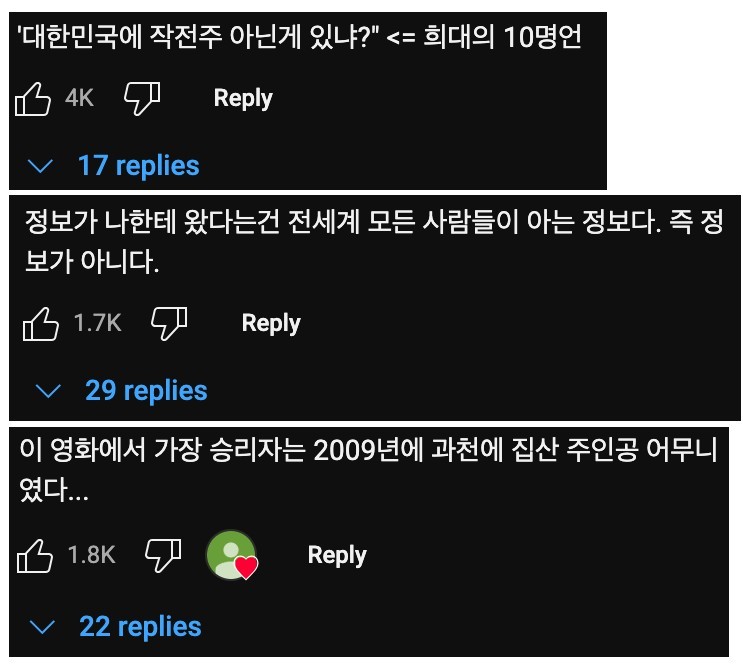
Task: Reply to the '이 영화에서' comment
Action: pyautogui.click(x=337, y=555)
